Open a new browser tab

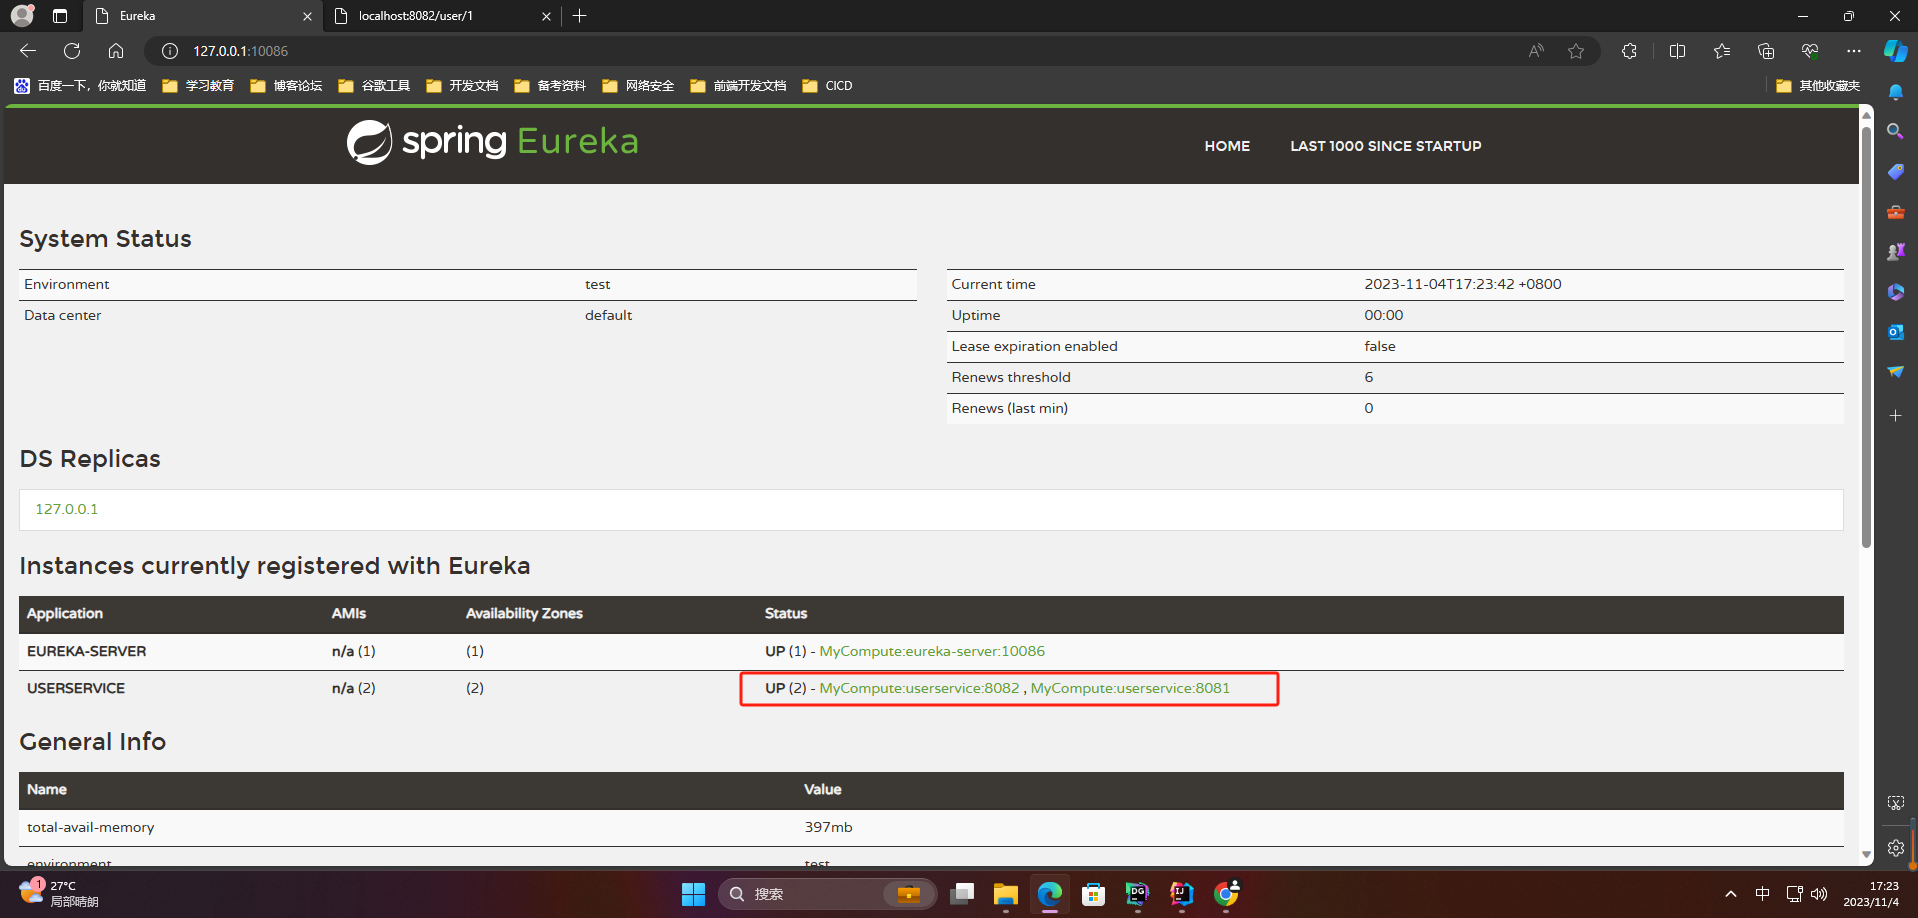click(580, 16)
